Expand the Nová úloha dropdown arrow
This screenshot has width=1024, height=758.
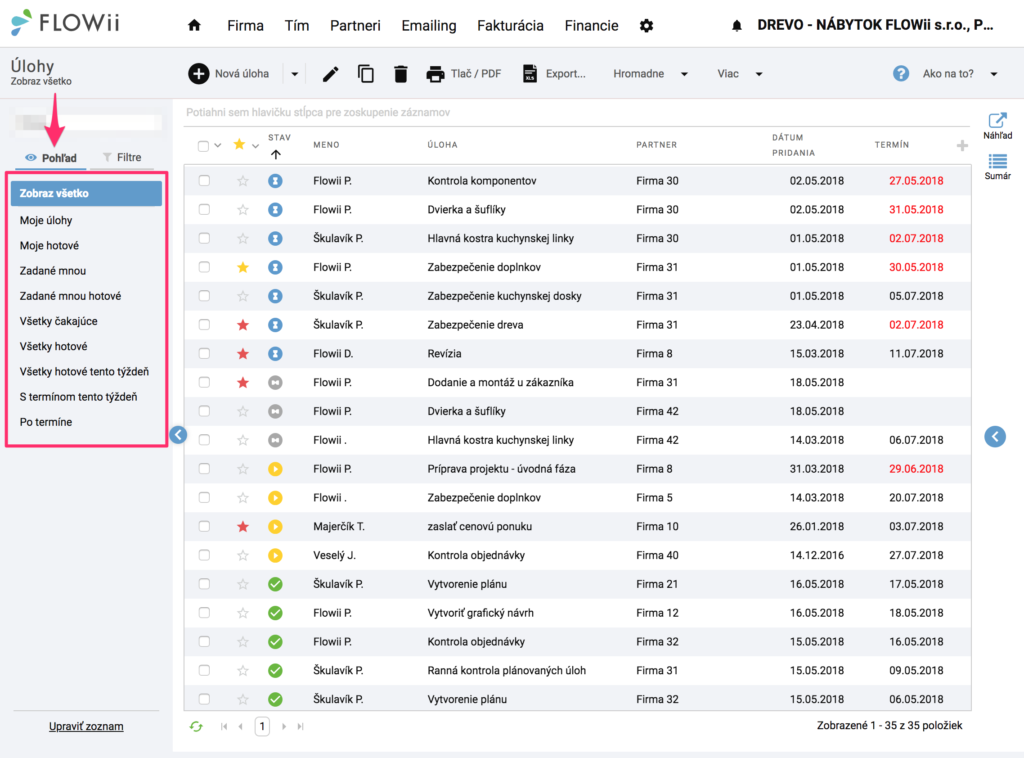point(295,74)
